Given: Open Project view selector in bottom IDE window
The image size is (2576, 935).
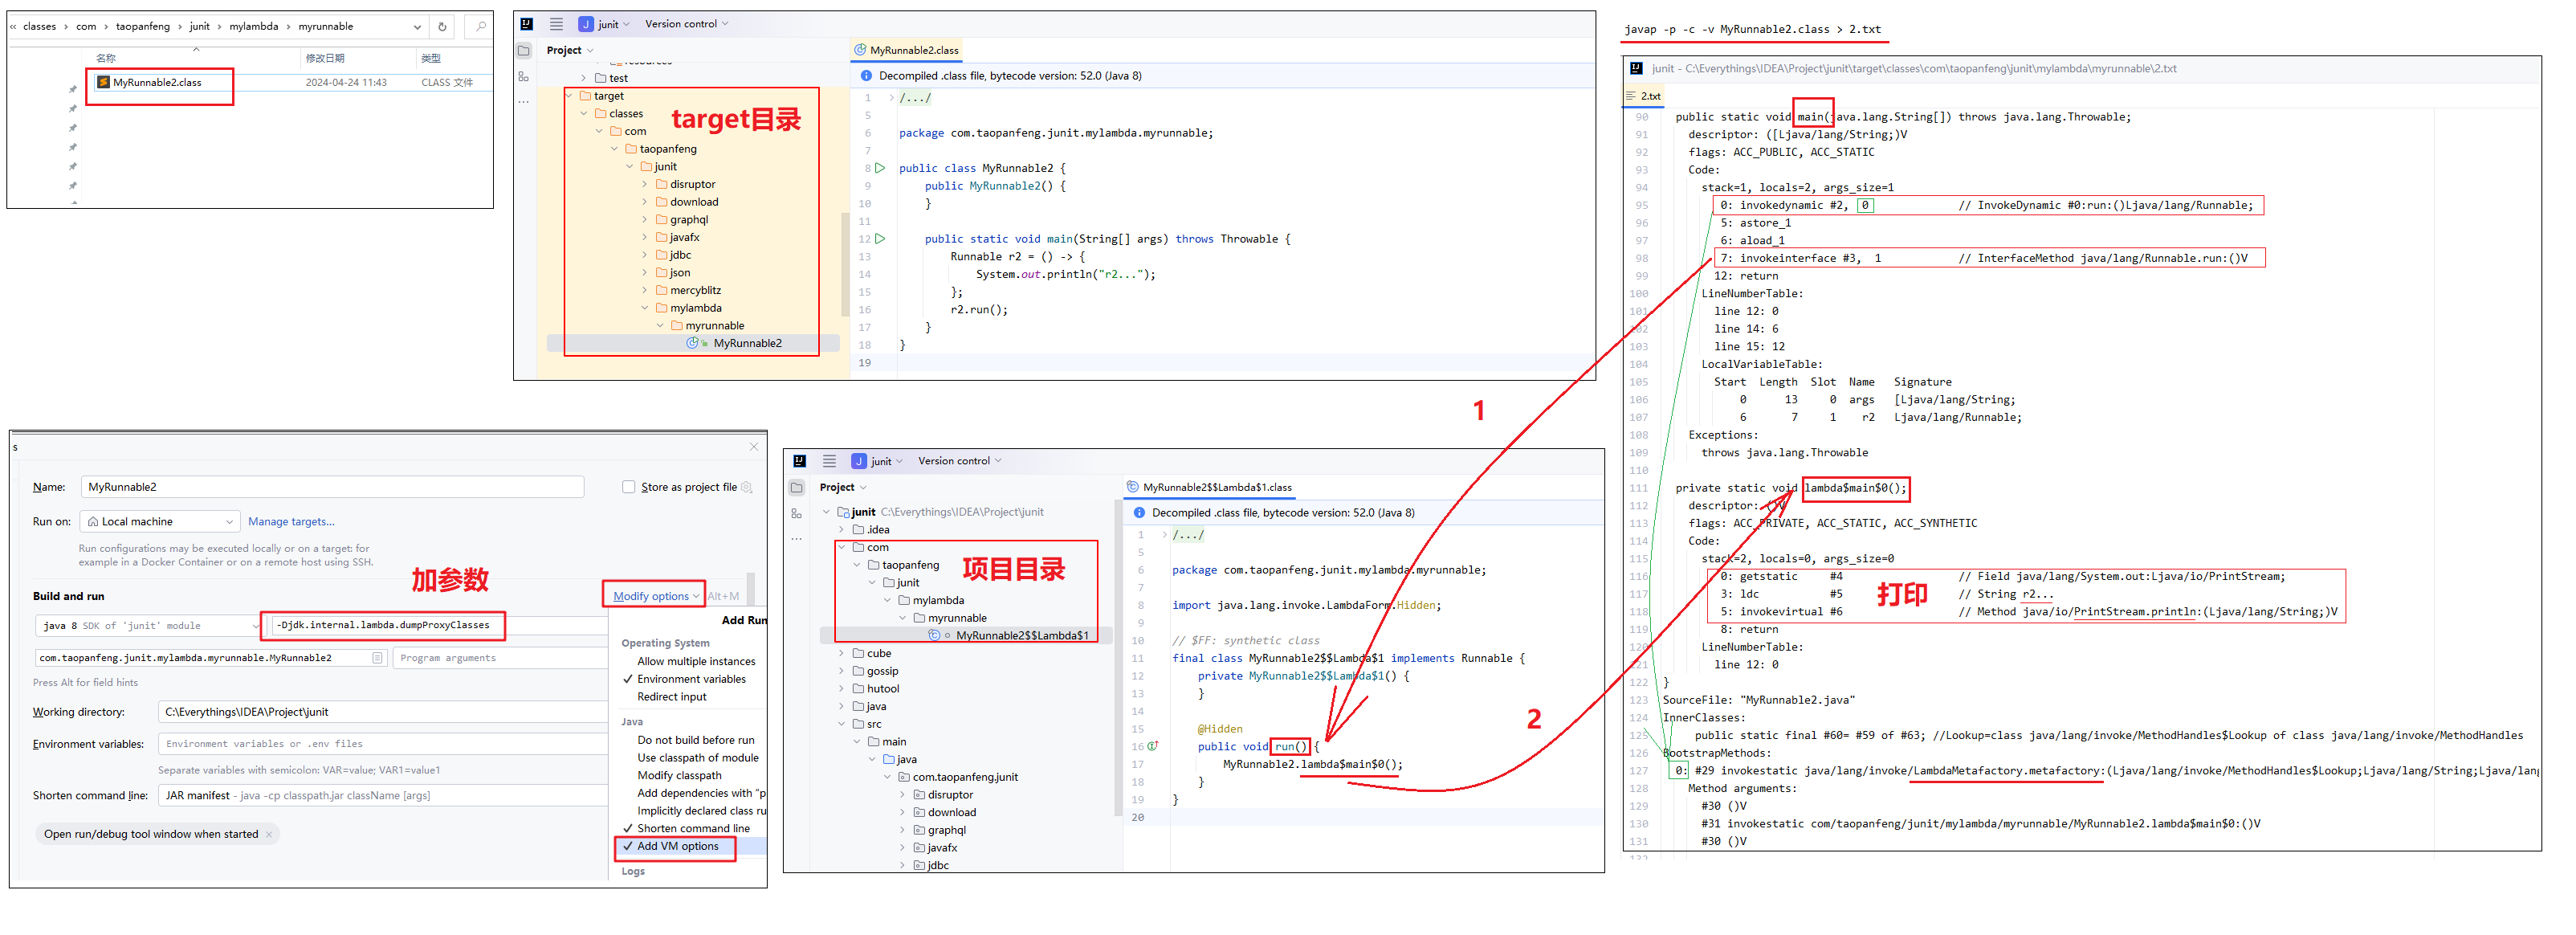Looking at the screenshot, I should 843,488.
